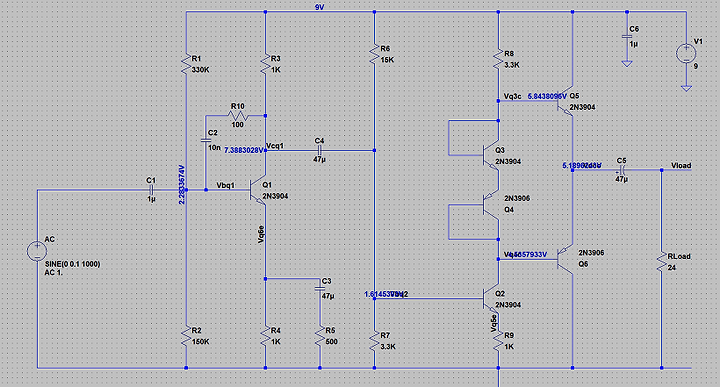
Task: Click the Vq5e vertical net label
Action: click(x=494, y=323)
